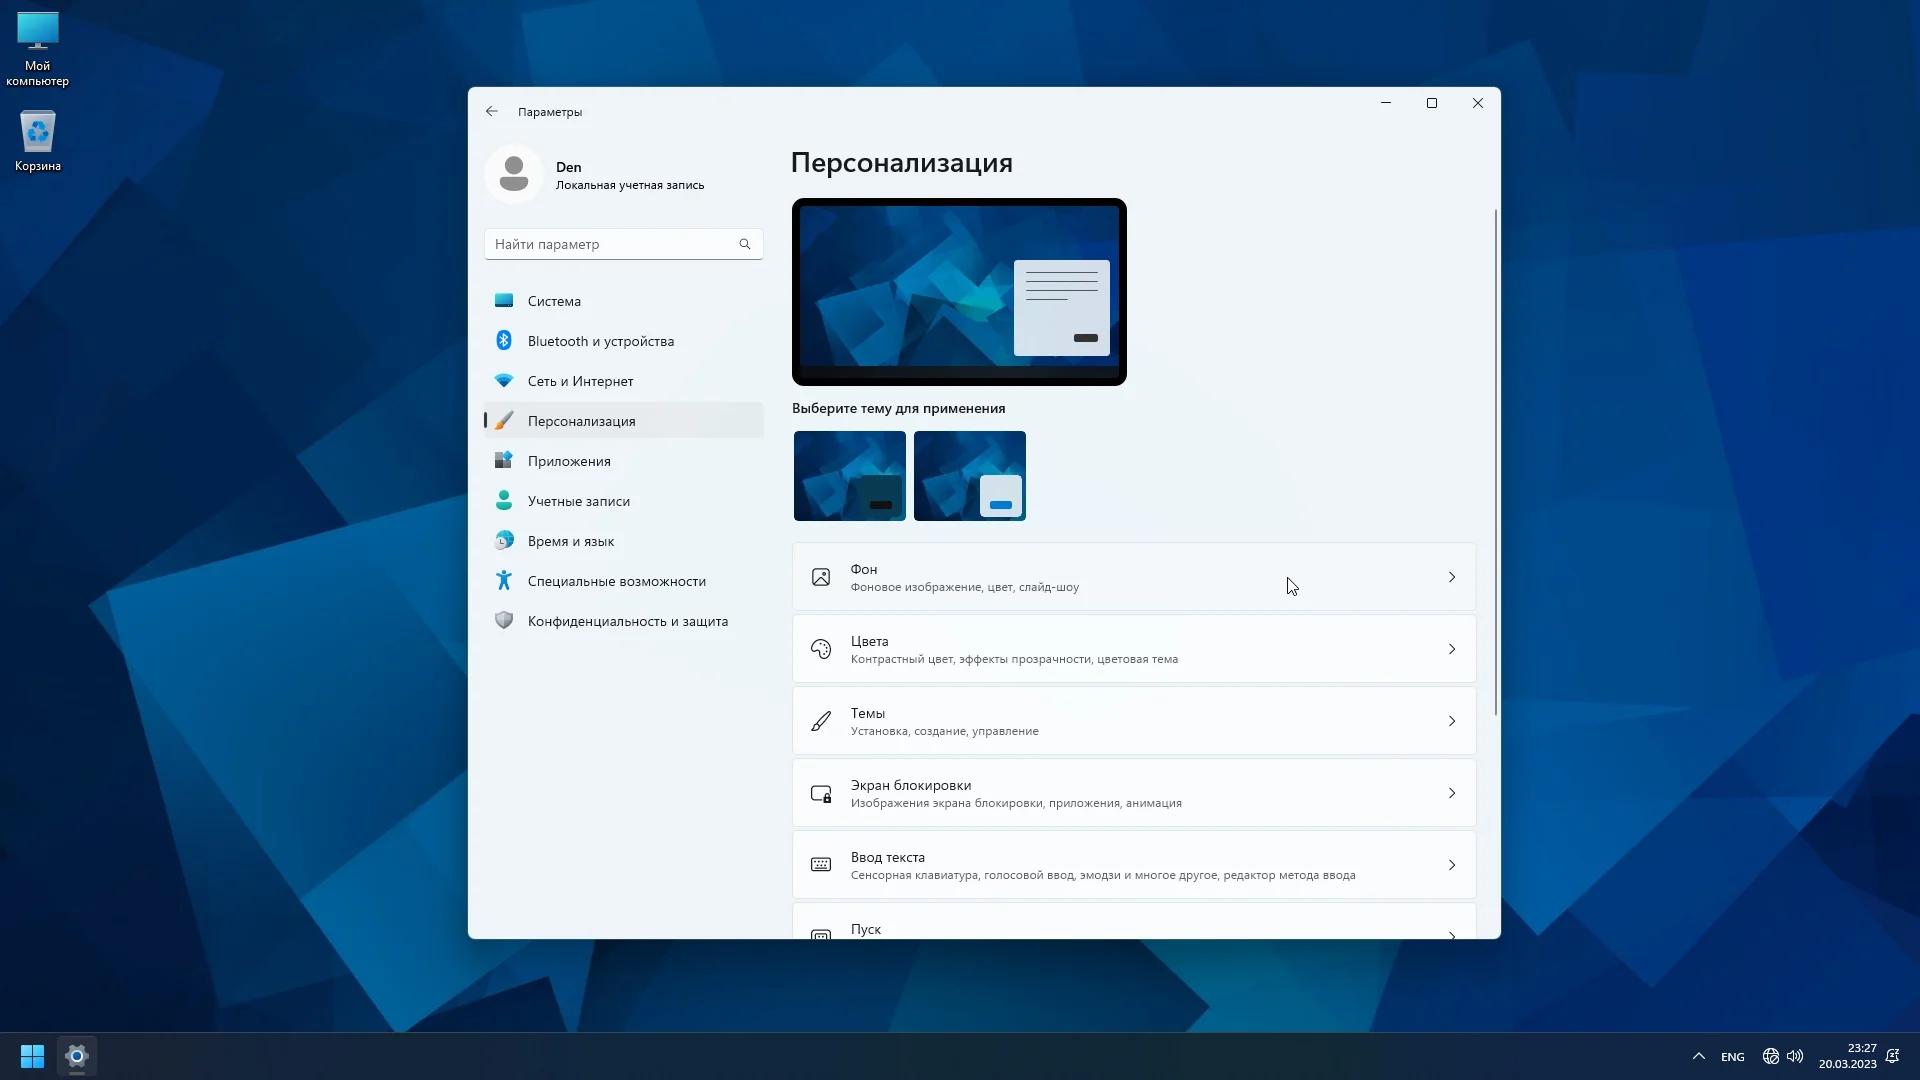Screen dimensions: 1920x1080
Task: Expand the Цвета colors chevron
Action: [x=1452, y=649]
